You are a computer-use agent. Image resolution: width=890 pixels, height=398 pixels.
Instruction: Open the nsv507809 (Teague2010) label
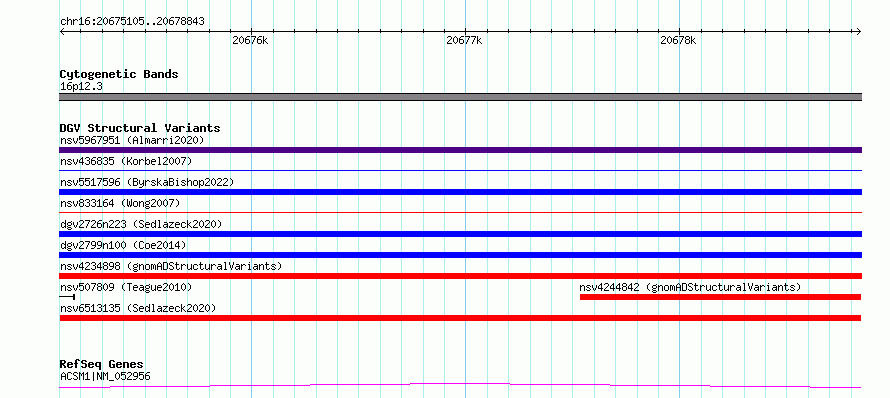[126, 287]
